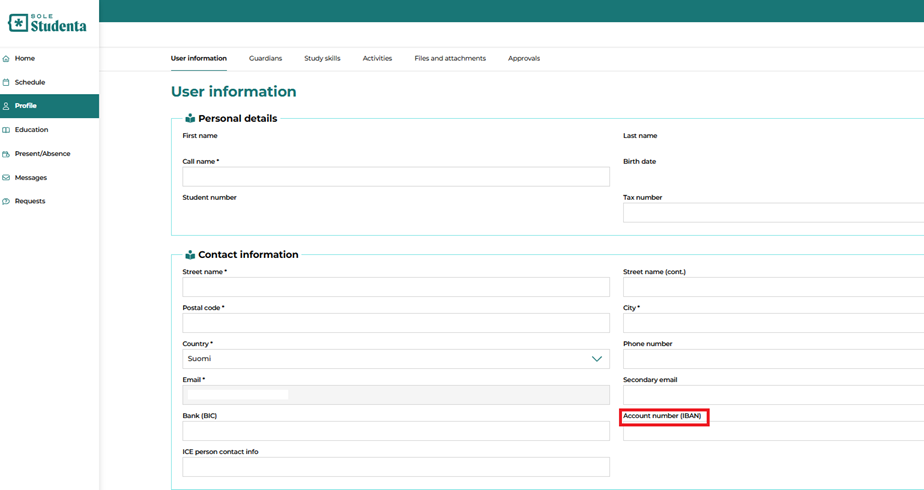Open the Study skills tab
The width and height of the screenshot is (924, 490).
tap(322, 59)
